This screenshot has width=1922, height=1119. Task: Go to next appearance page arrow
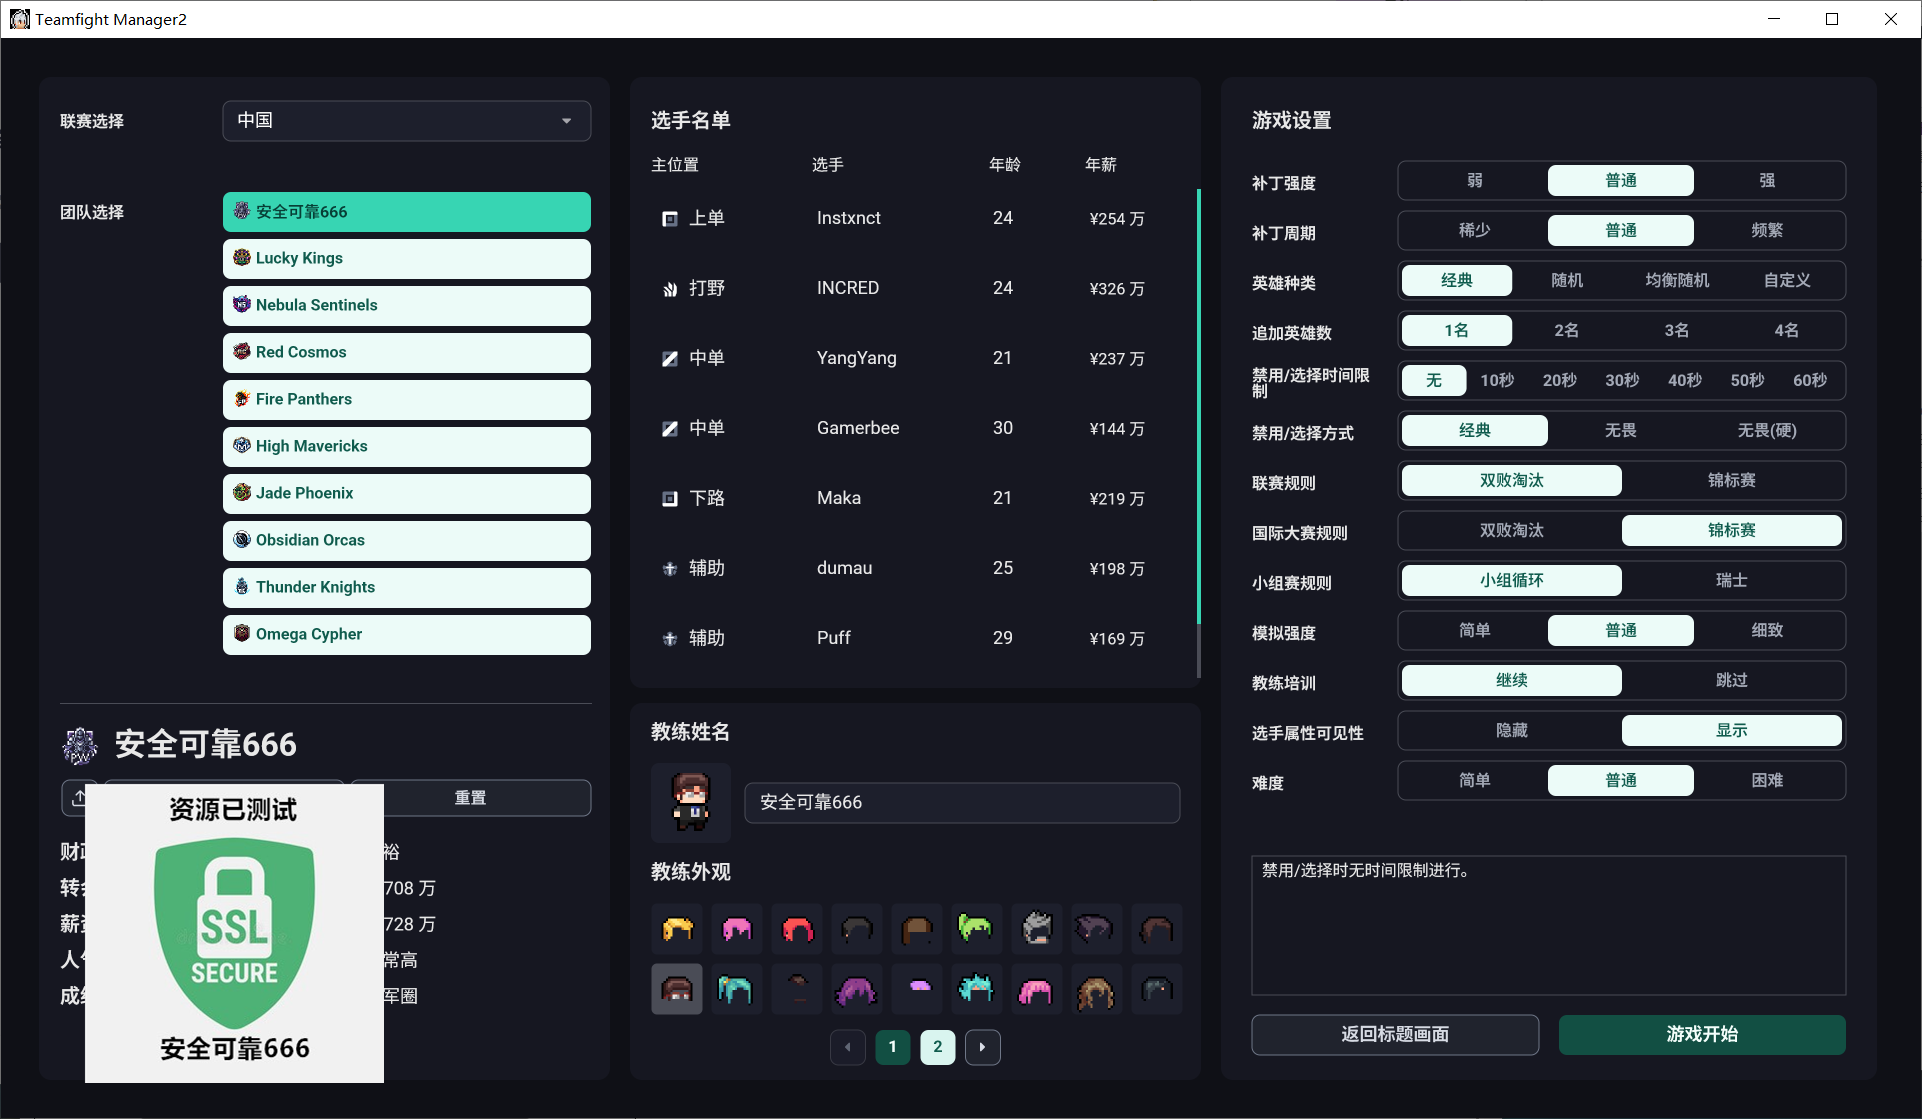point(982,1047)
